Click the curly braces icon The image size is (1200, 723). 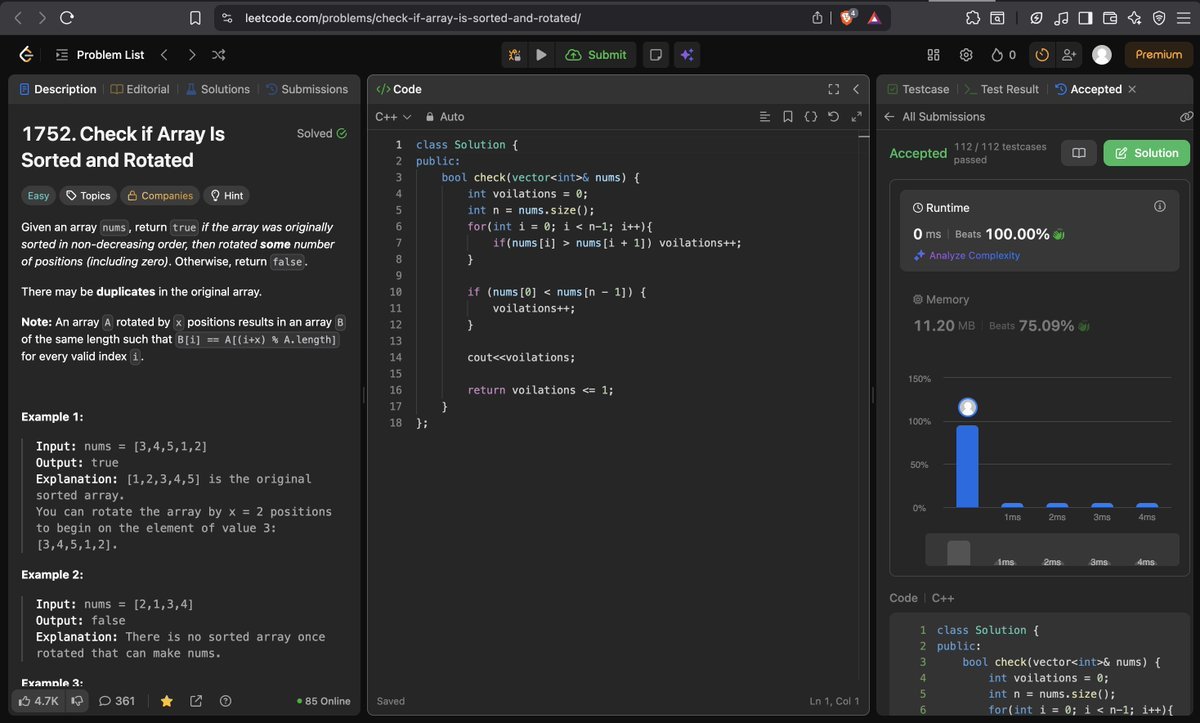coord(811,117)
